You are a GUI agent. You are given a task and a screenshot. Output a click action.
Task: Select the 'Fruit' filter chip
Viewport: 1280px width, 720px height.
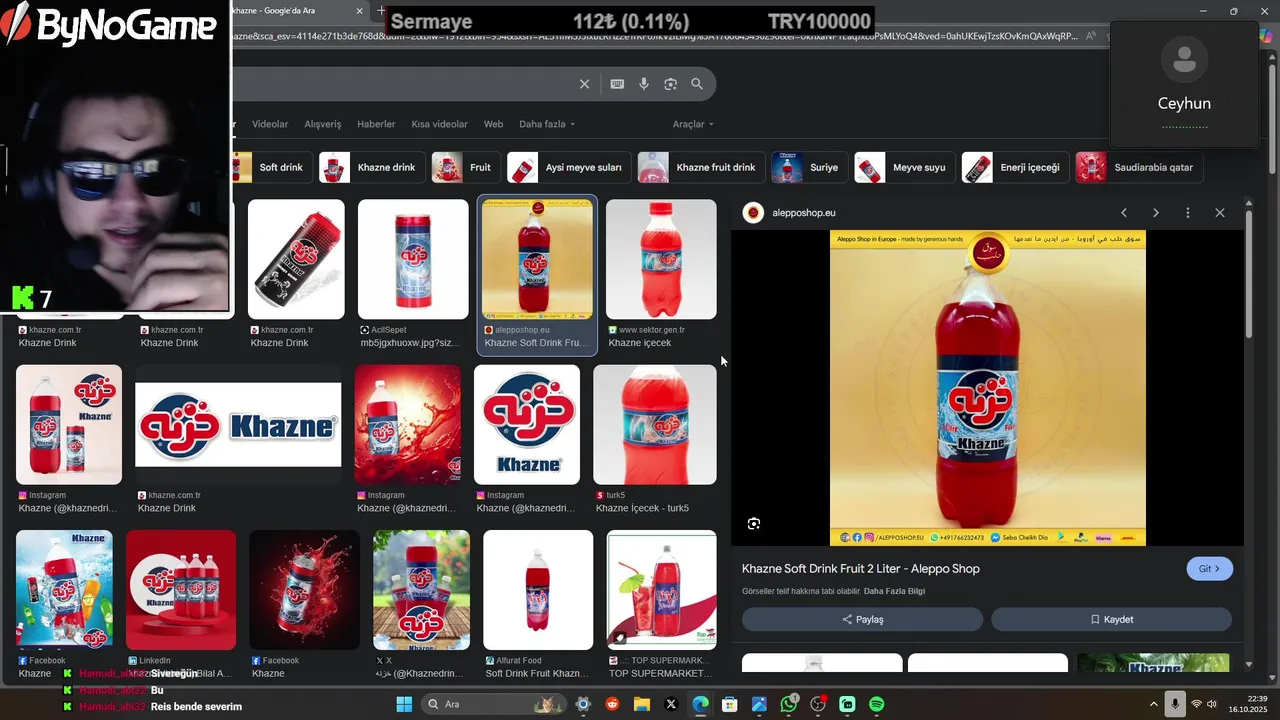point(465,167)
